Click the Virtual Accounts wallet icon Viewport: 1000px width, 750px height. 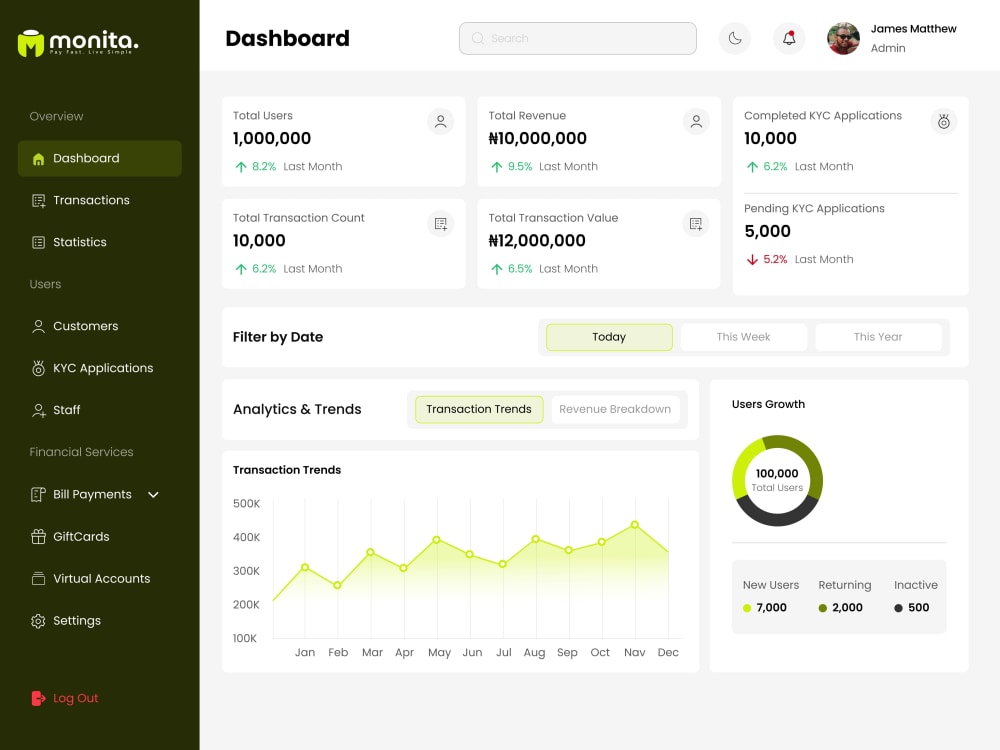click(38, 578)
